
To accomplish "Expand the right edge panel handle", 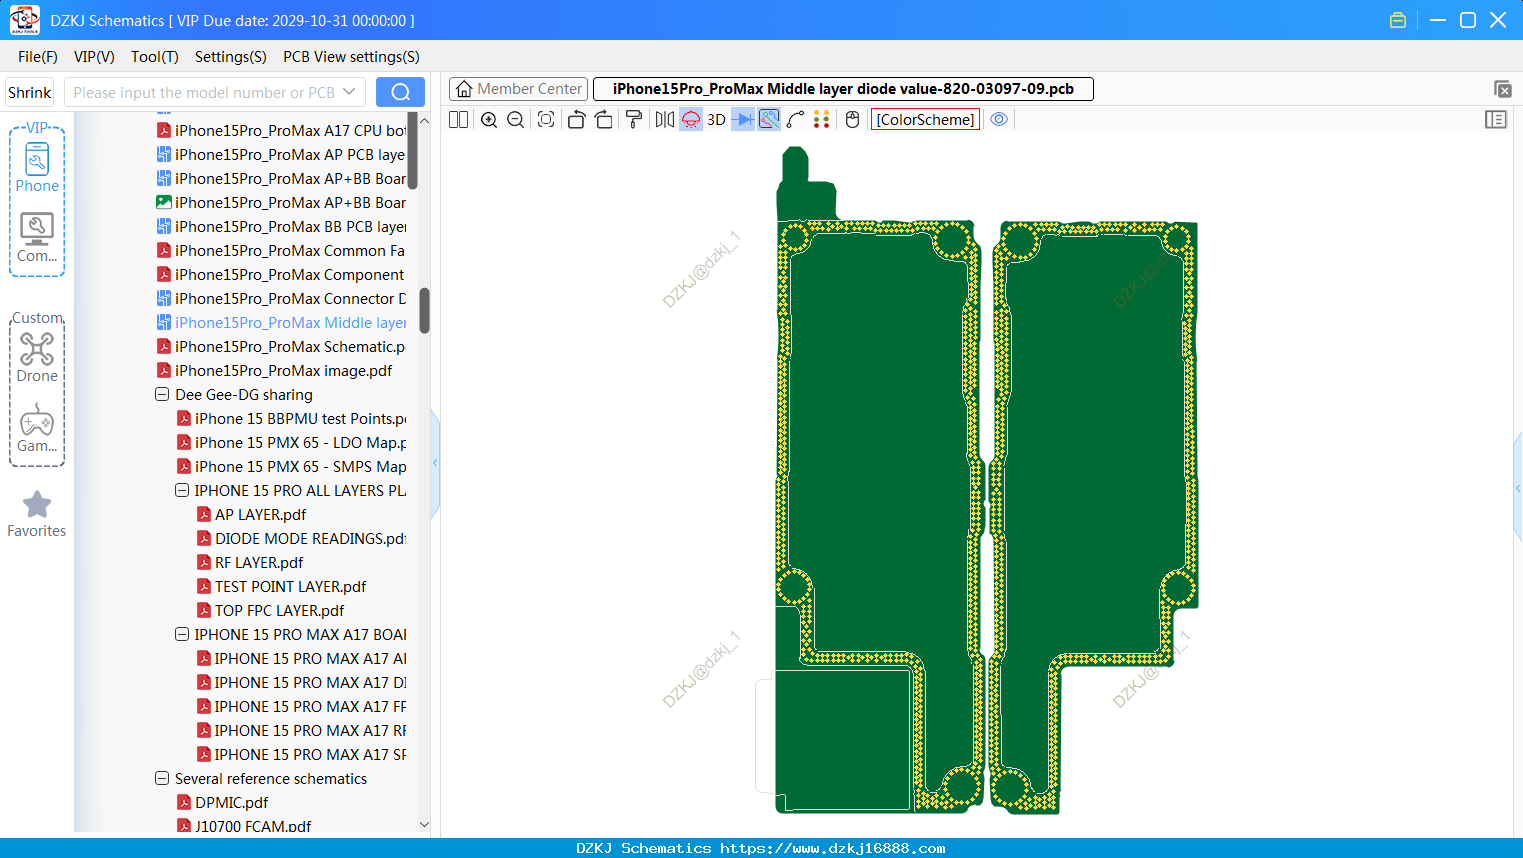I will click(1518, 488).
